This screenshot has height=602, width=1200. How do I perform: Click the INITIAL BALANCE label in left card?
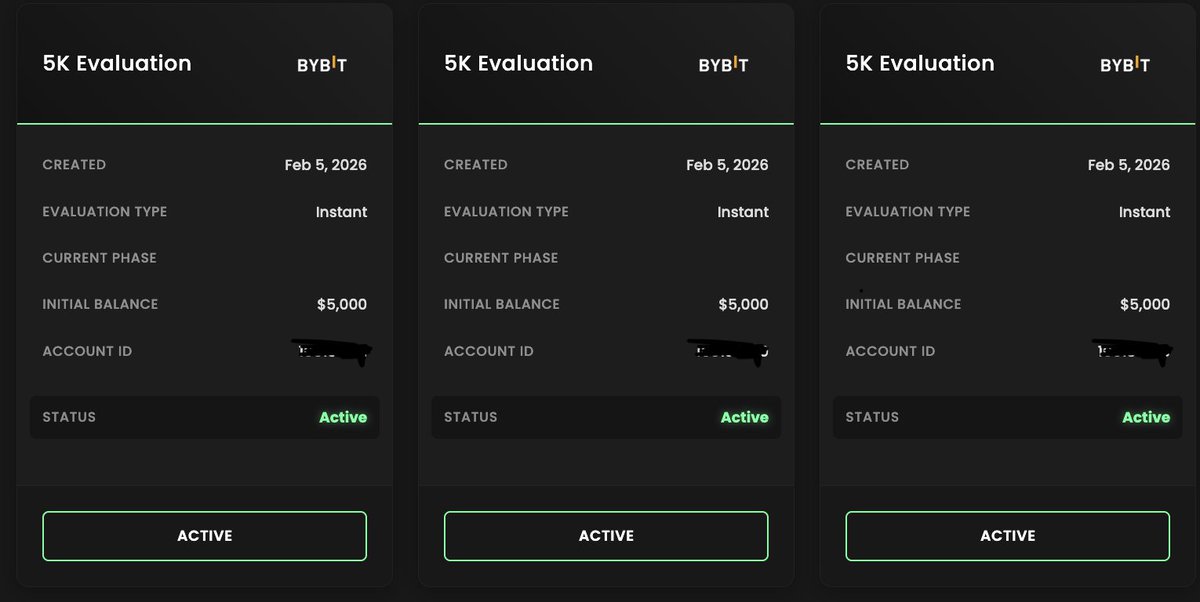(x=100, y=304)
